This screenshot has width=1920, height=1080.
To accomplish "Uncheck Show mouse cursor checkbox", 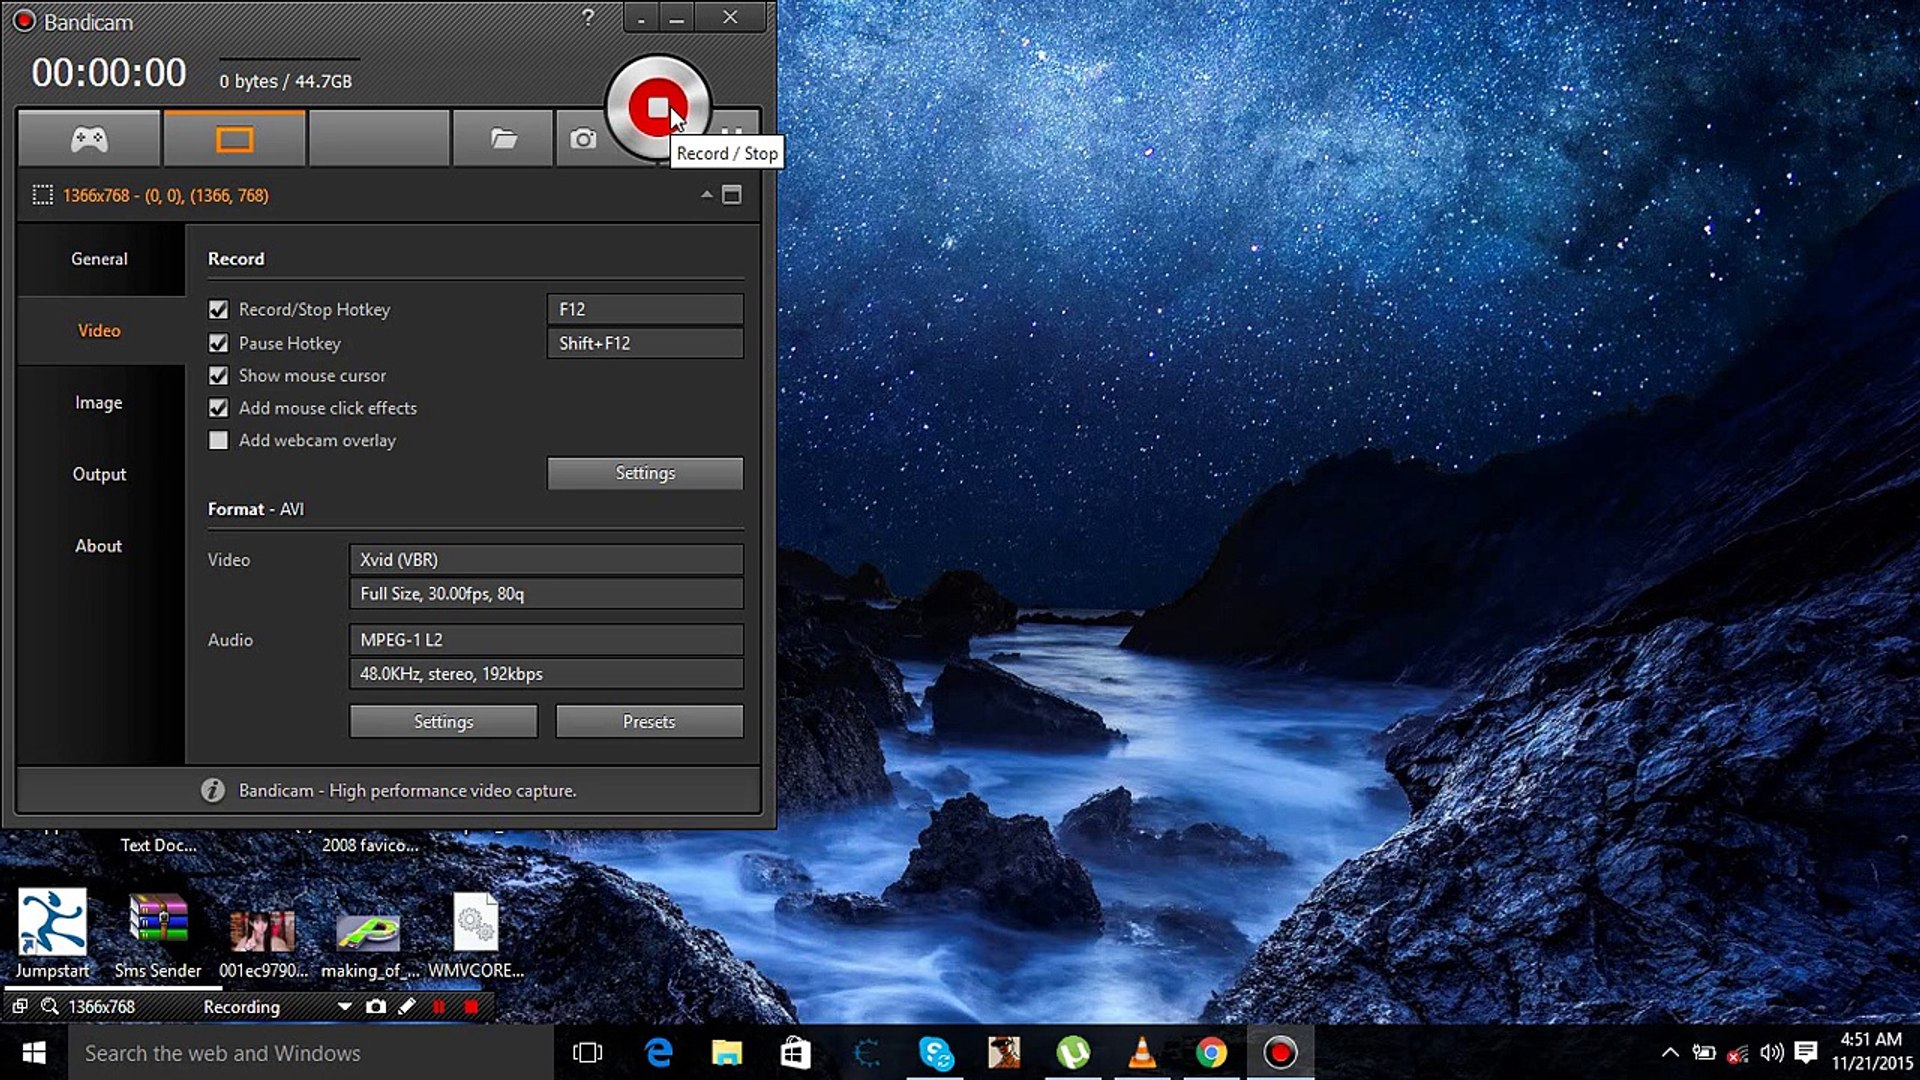I will [218, 376].
